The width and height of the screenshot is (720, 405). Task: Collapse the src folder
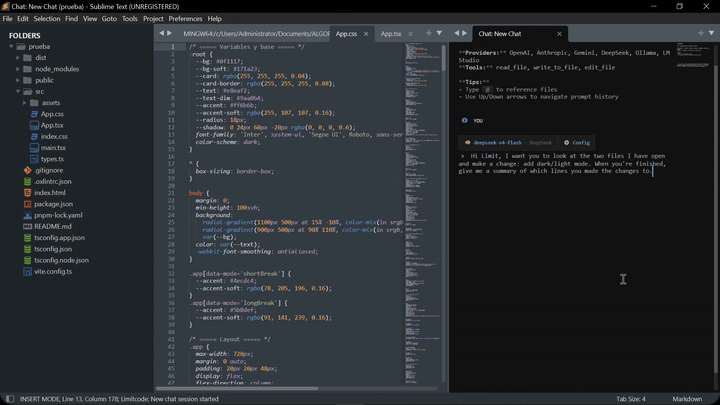click(18, 91)
